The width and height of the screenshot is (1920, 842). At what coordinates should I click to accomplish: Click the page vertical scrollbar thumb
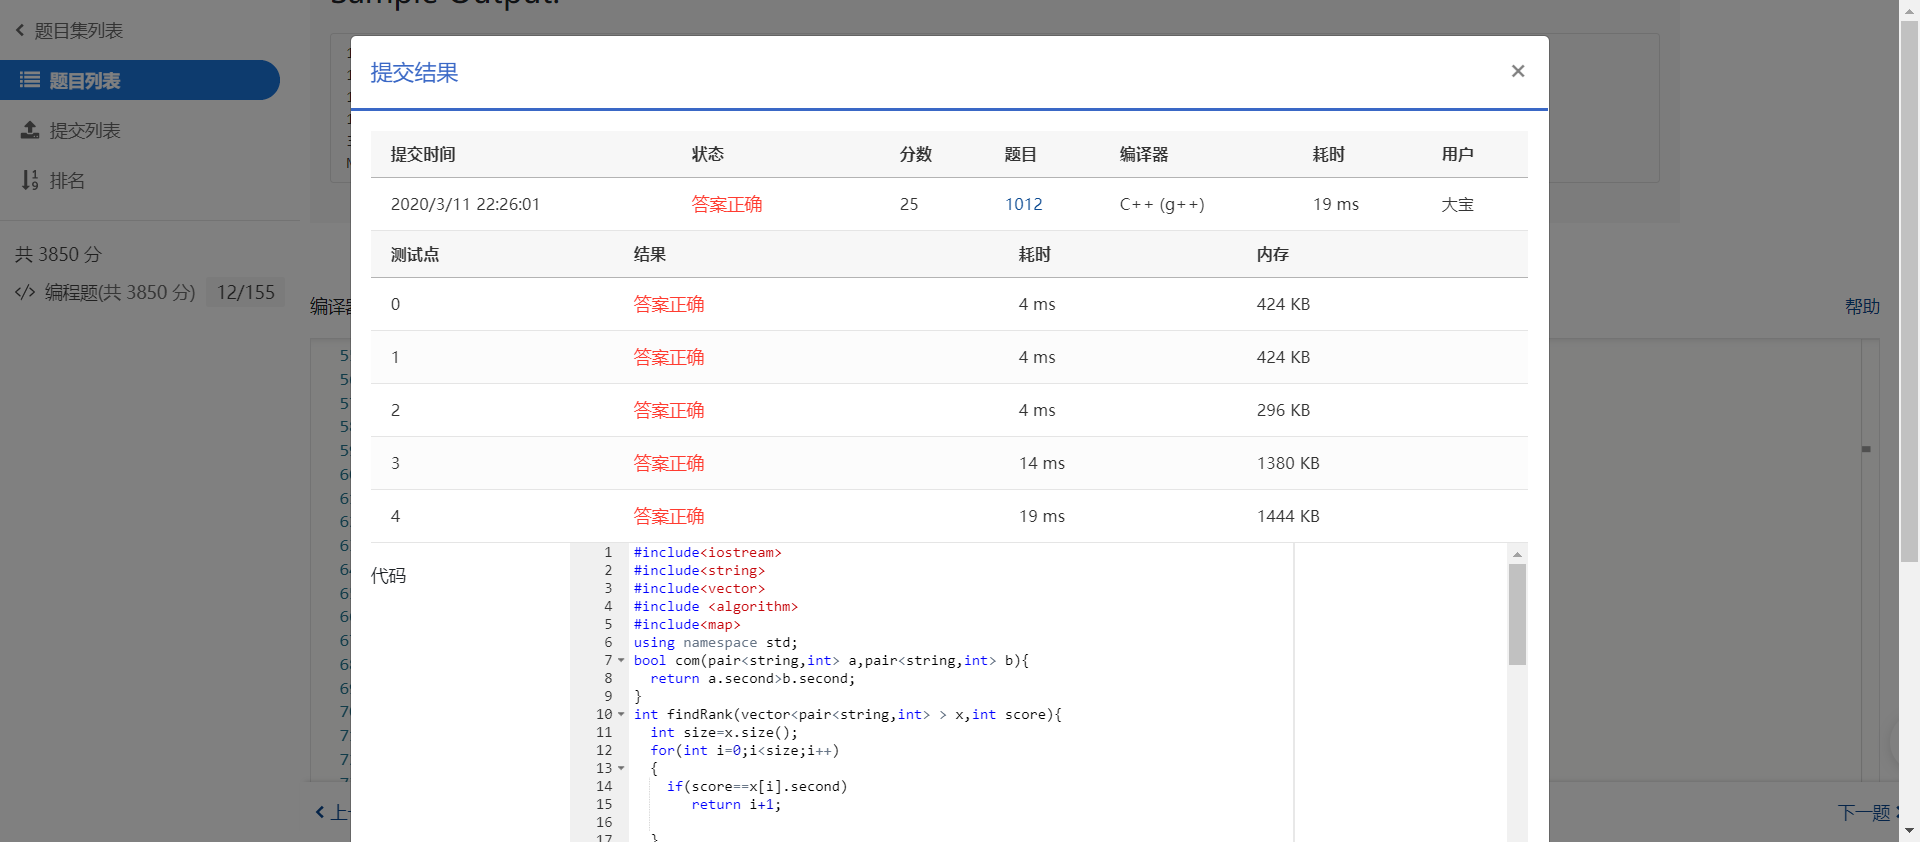1909,290
